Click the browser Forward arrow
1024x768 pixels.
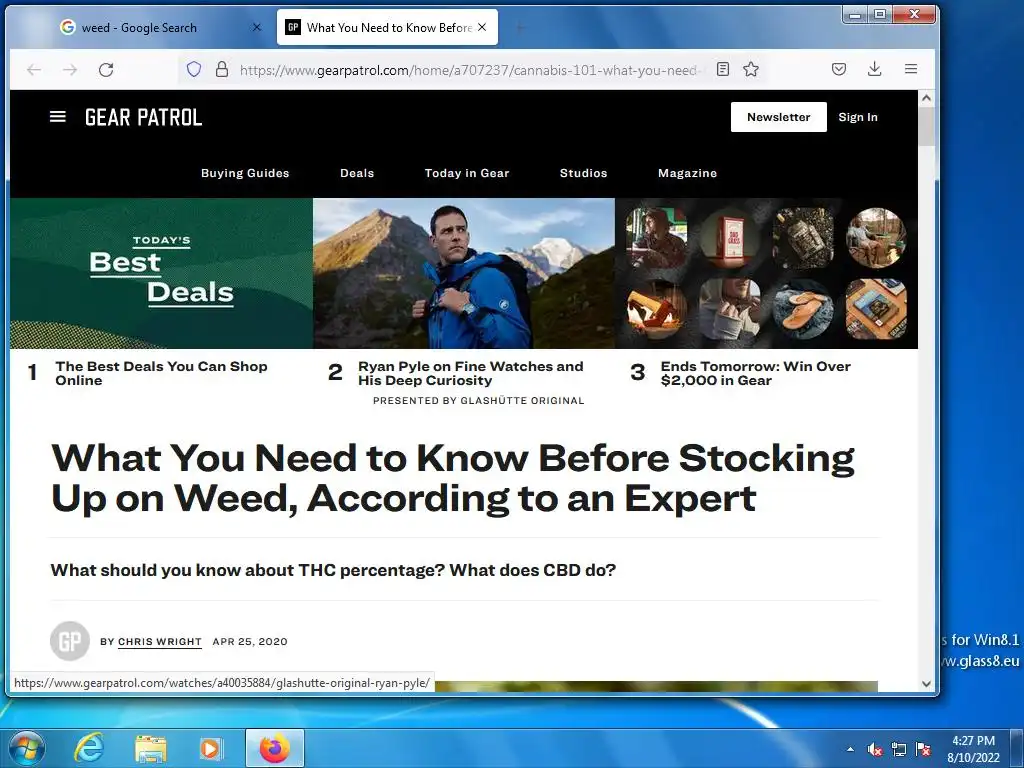pyautogui.click(x=70, y=69)
